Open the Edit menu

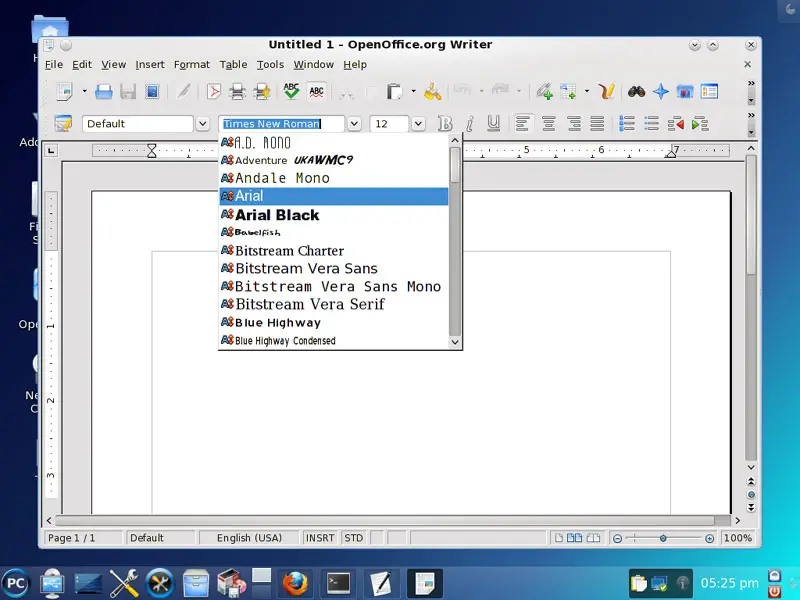point(82,65)
